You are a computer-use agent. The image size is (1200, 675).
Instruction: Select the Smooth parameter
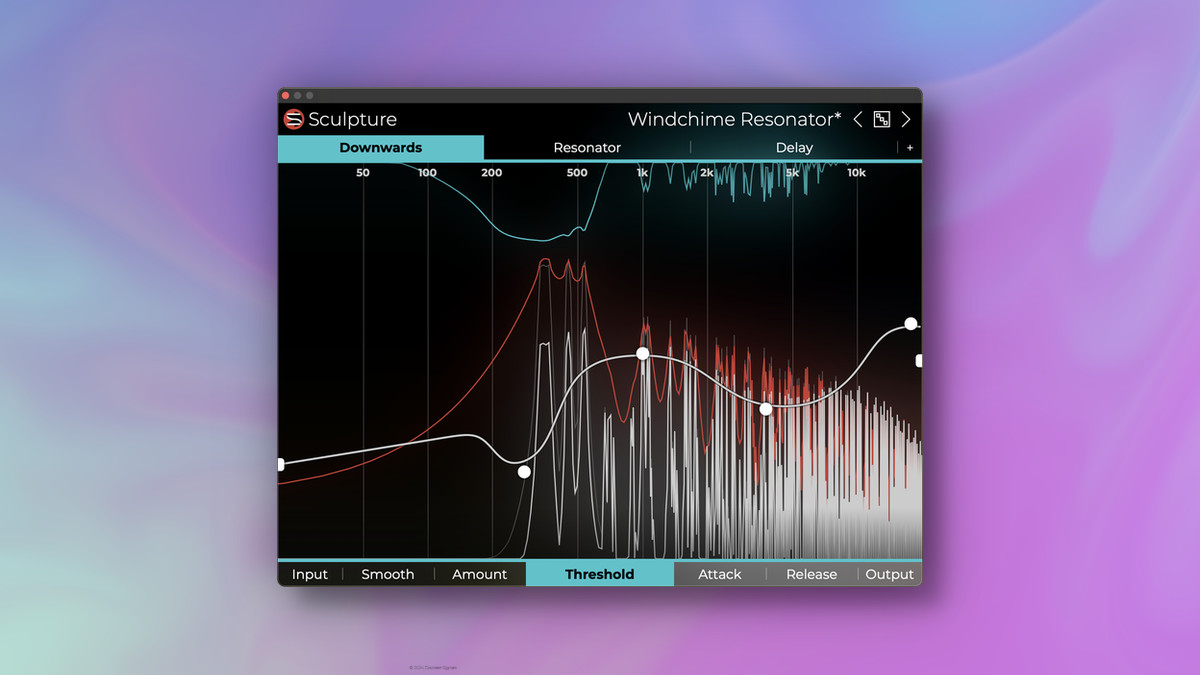pyautogui.click(x=388, y=574)
